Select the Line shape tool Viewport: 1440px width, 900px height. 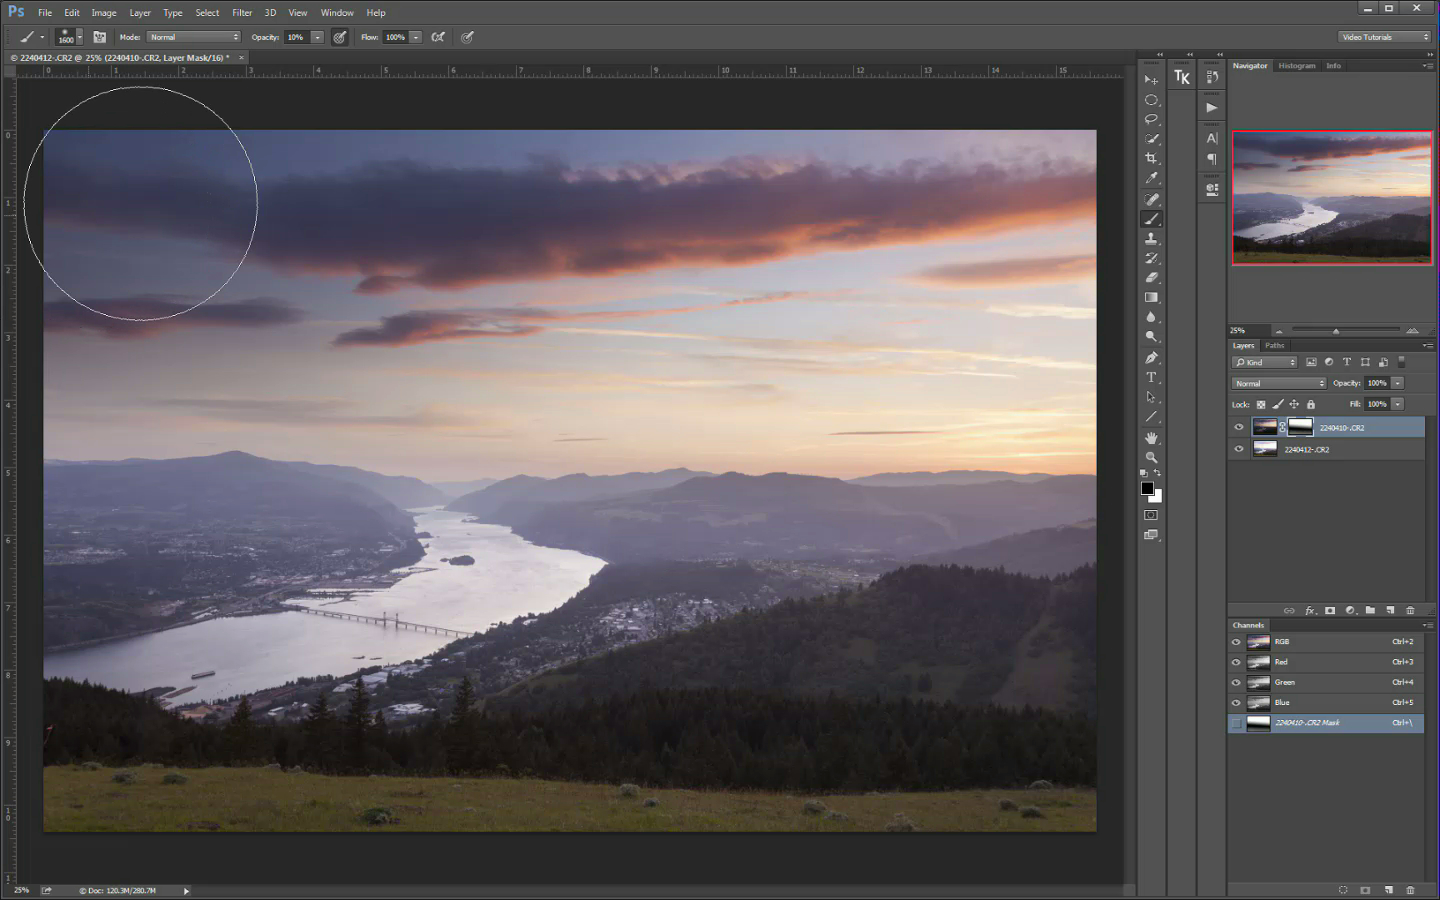pyautogui.click(x=1151, y=418)
